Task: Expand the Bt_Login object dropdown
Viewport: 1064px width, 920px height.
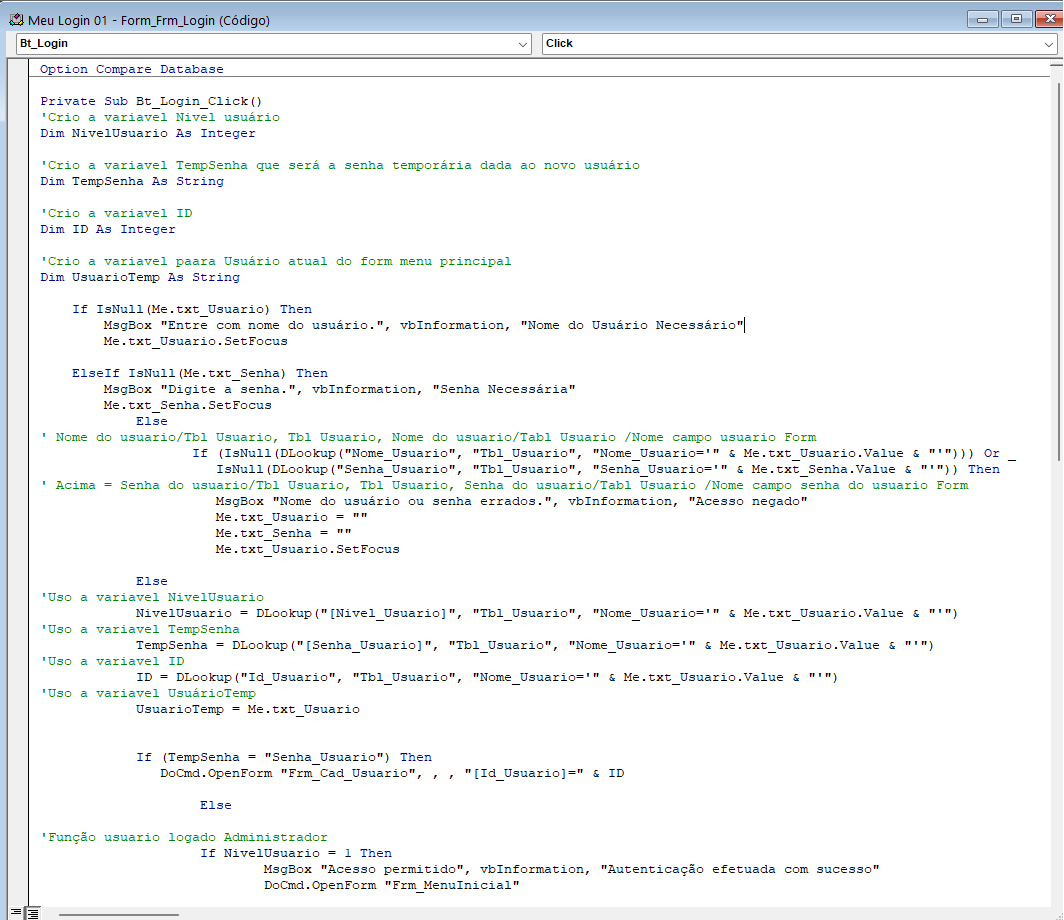Action: click(523, 44)
